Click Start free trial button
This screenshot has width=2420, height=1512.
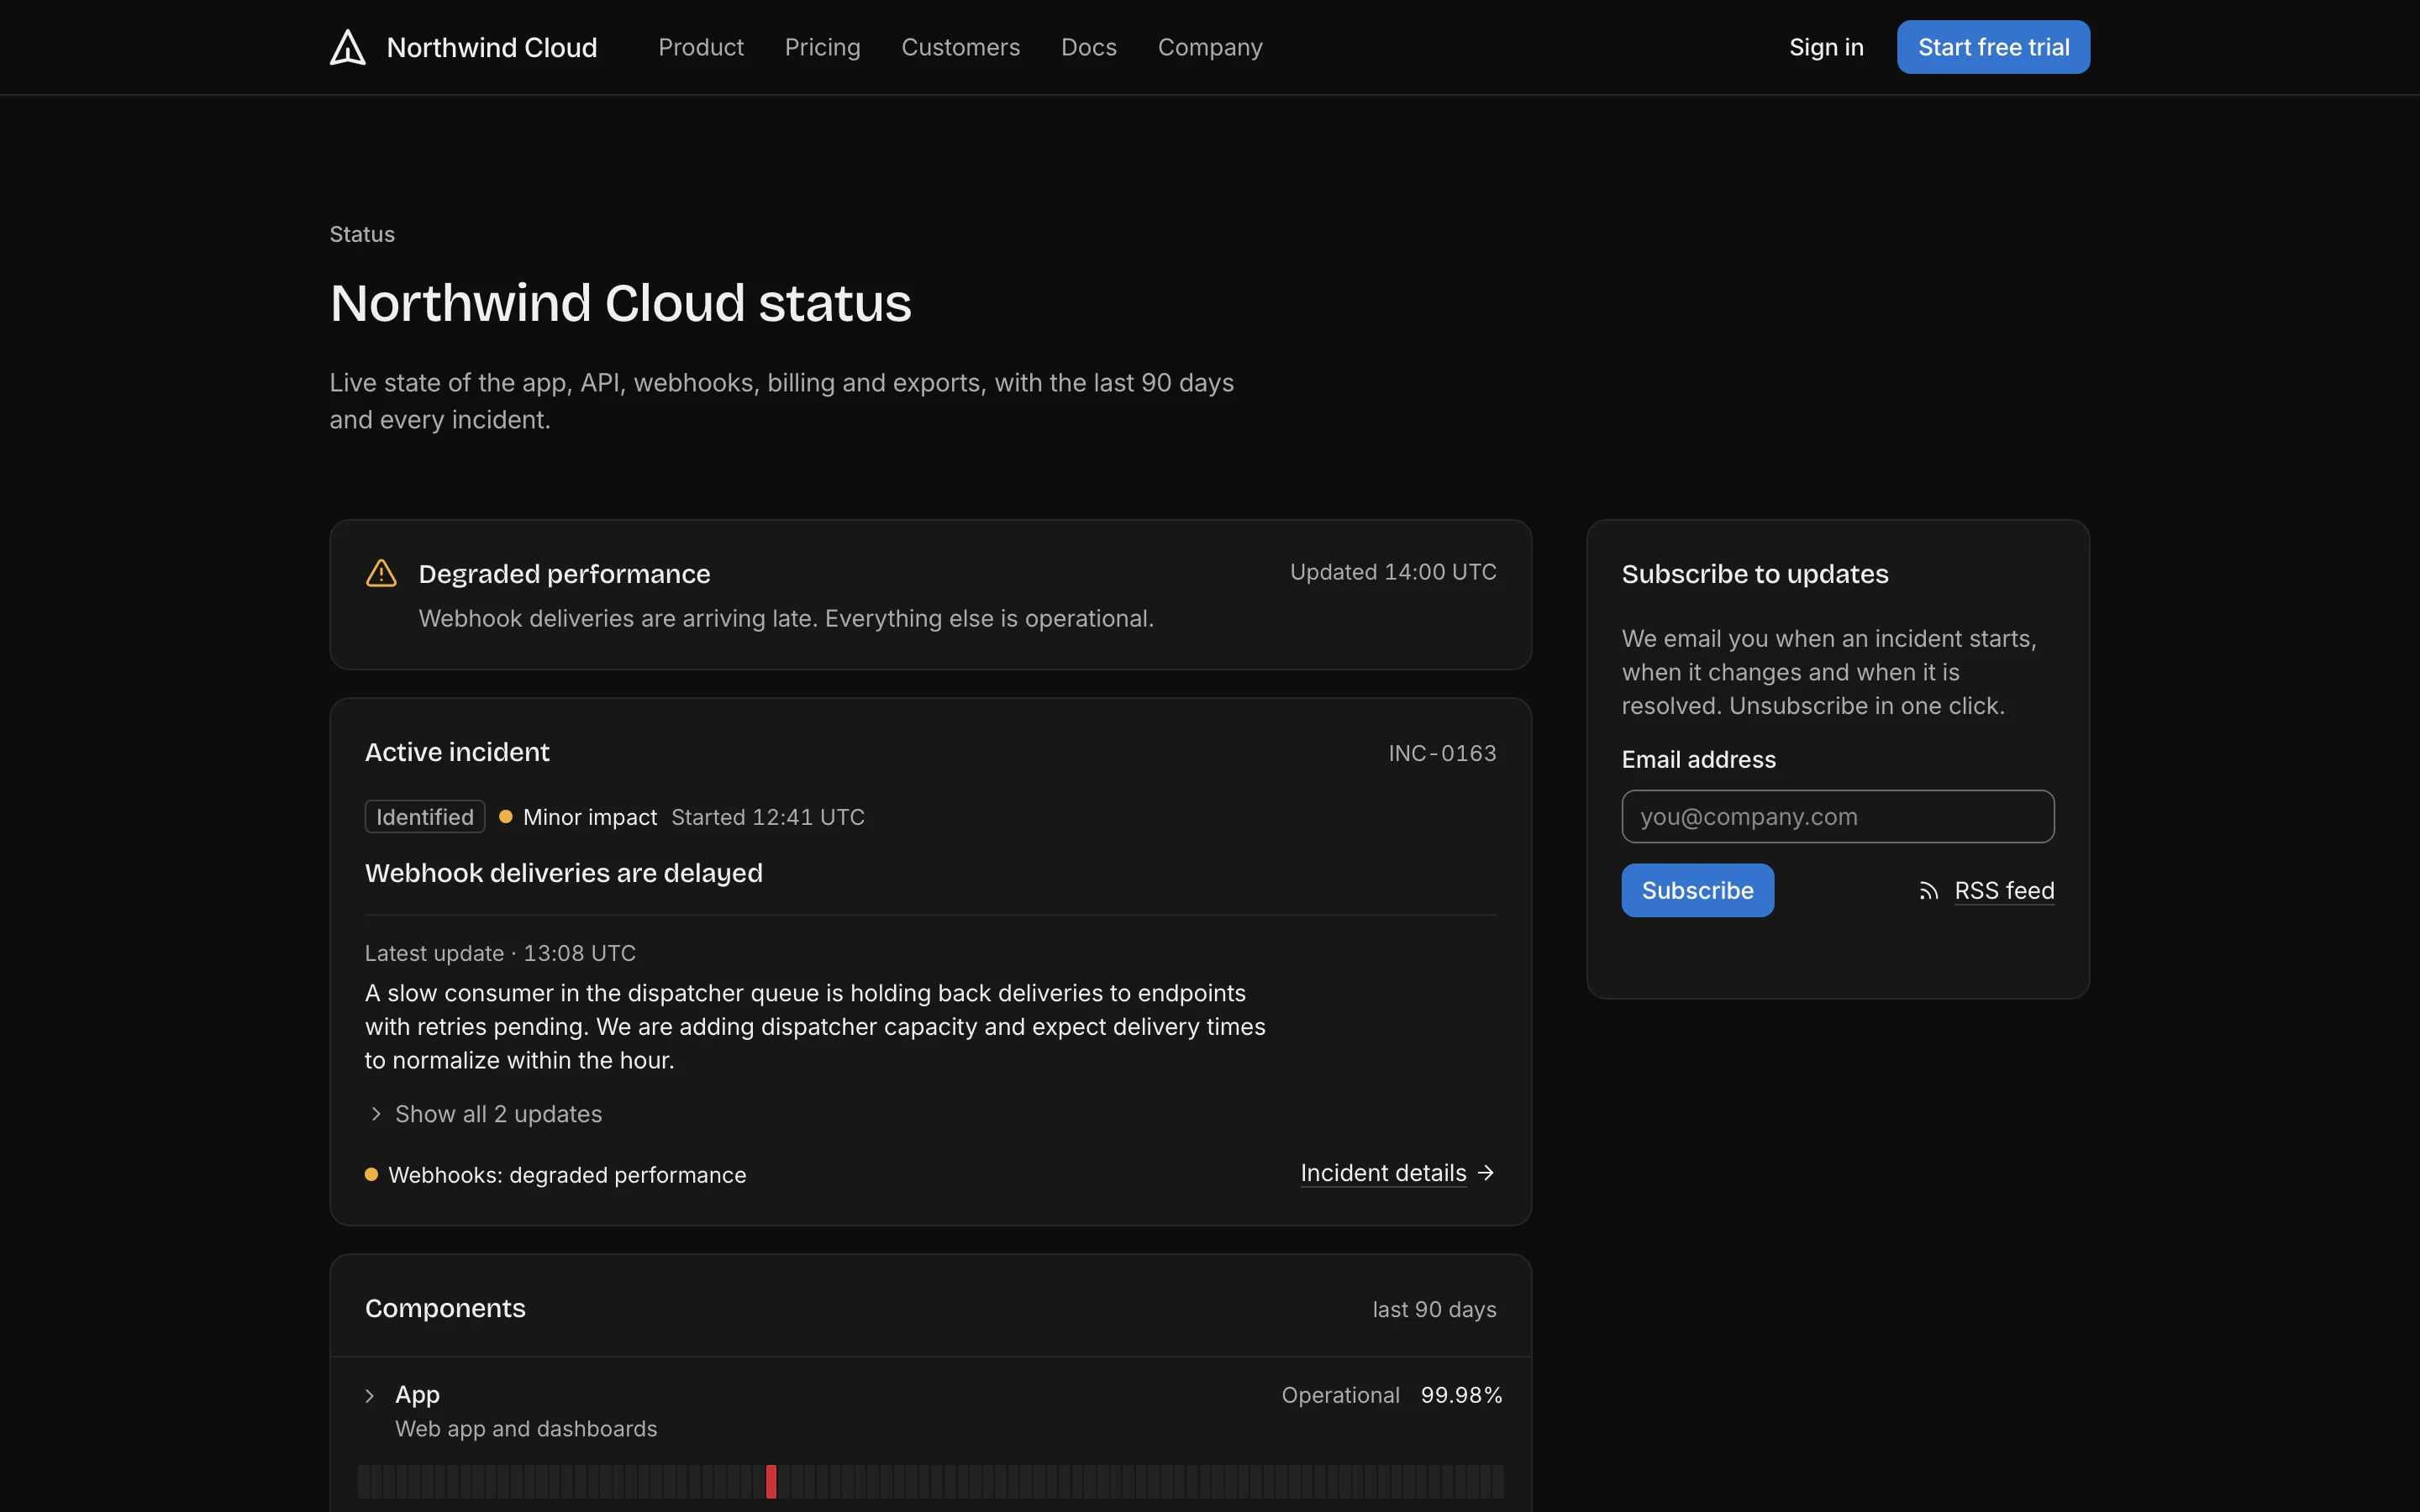[1993, 47]
